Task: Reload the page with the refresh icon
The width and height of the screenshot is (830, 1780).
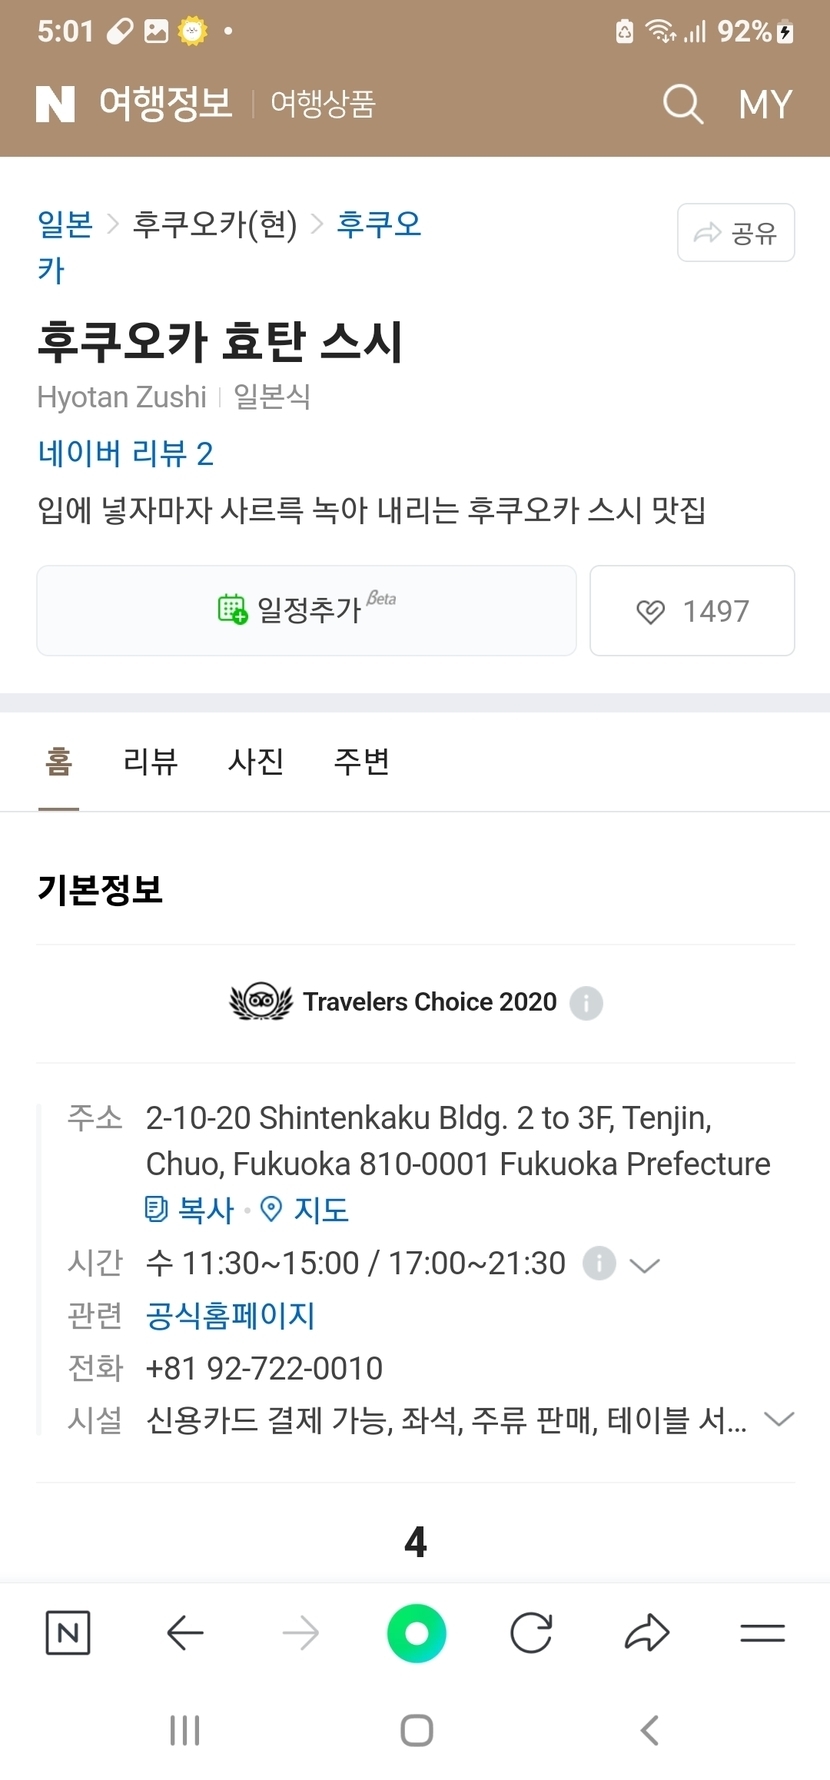Action: [x=531, y=1633]
